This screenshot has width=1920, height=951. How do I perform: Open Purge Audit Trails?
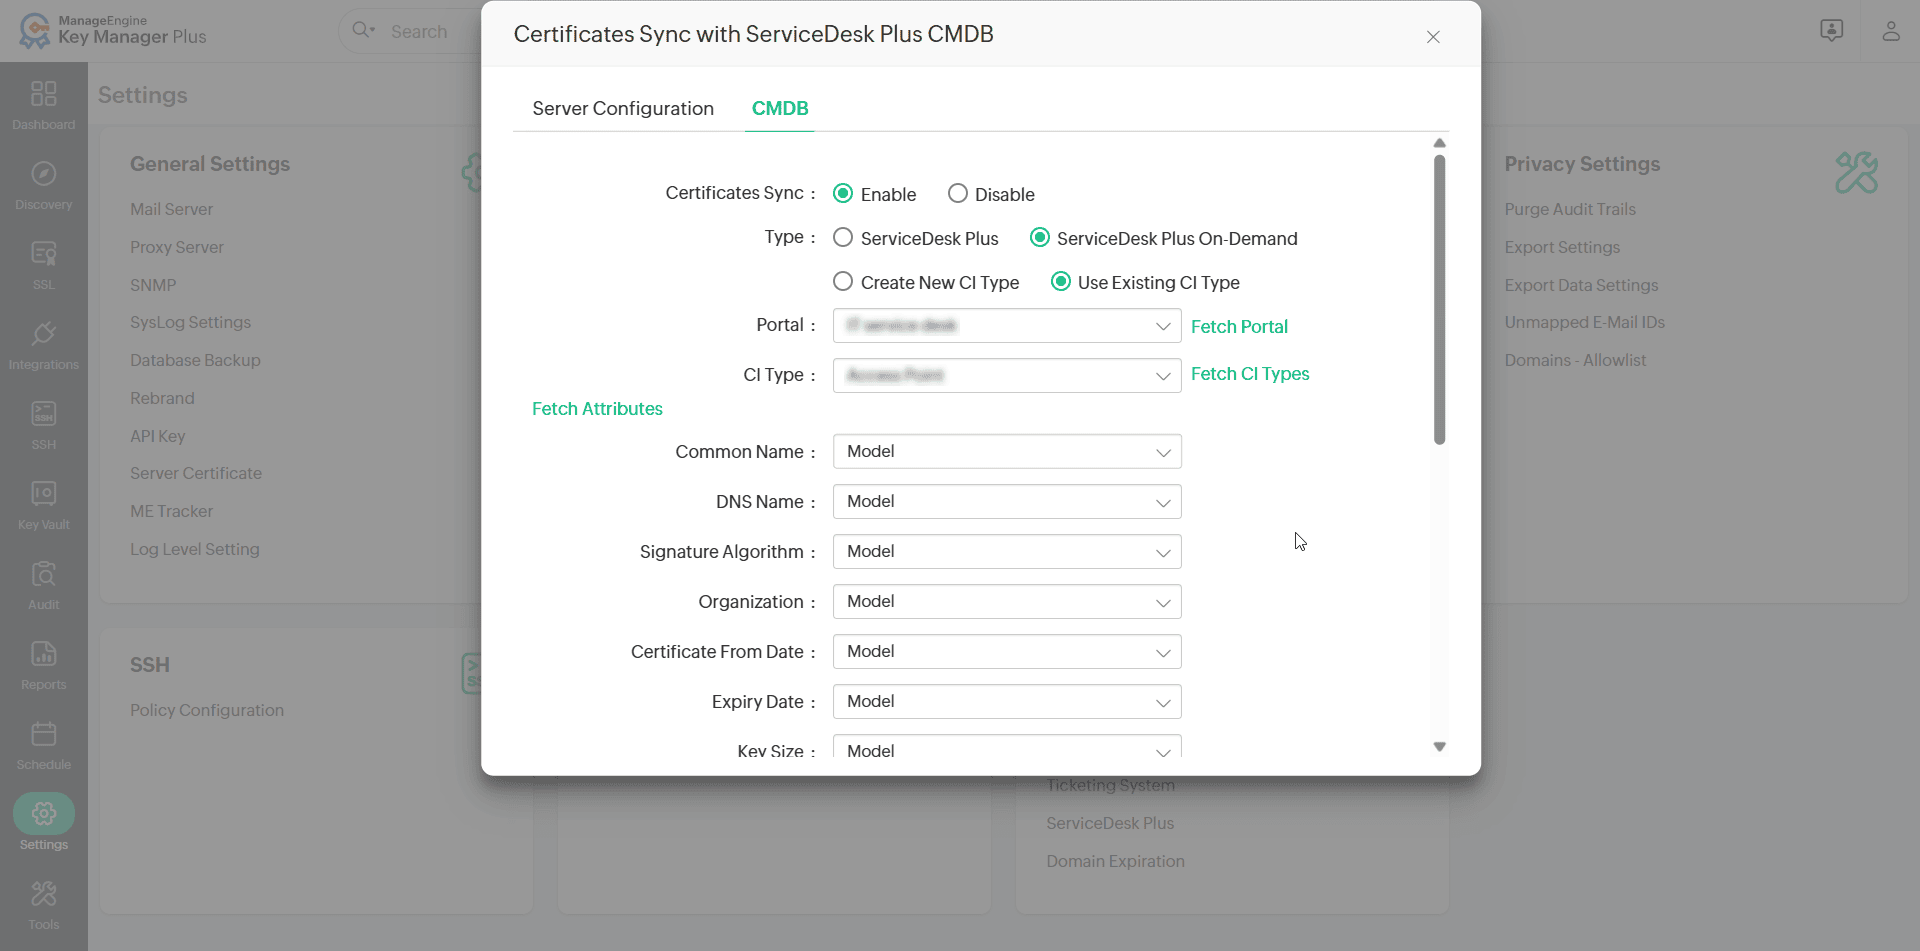(1570, 209)
